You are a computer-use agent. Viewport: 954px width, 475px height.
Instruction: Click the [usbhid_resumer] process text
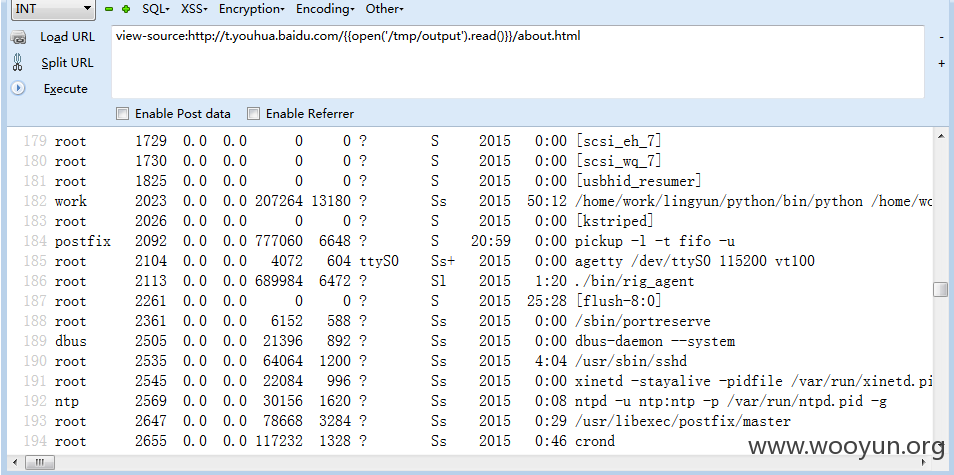[x=639, y=181]
